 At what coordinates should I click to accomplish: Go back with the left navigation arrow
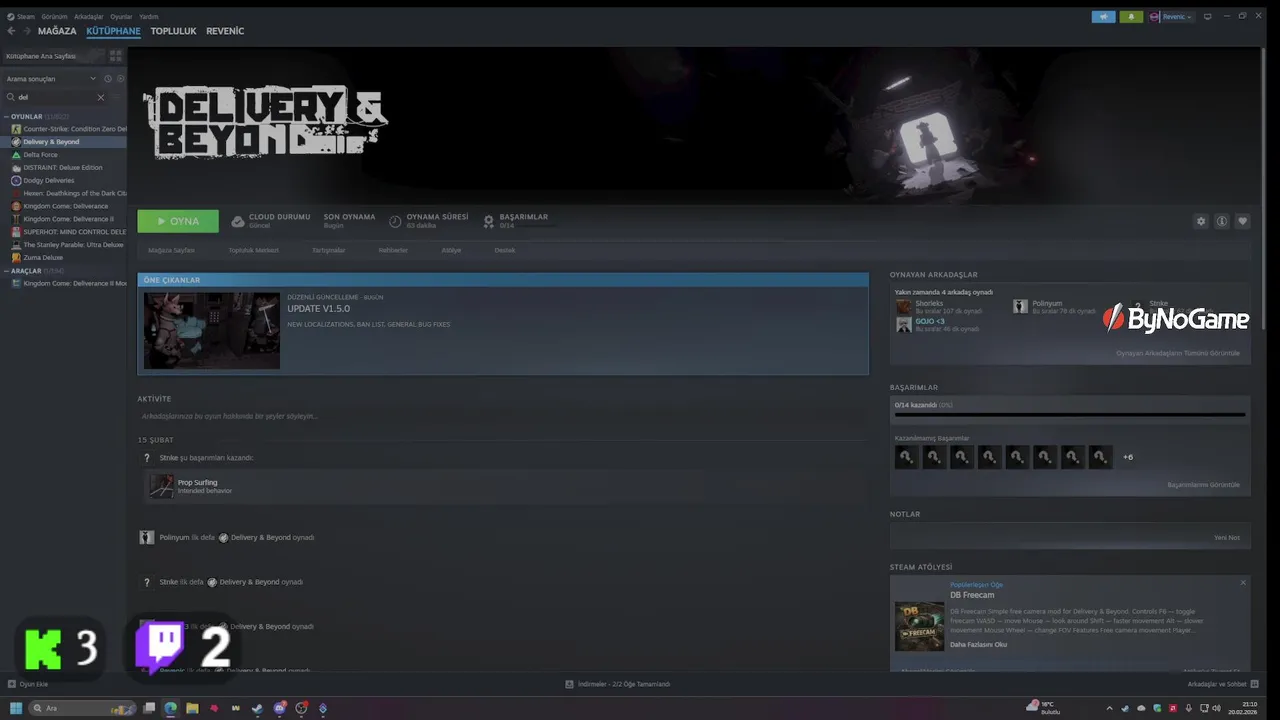(x=12, y=31)
